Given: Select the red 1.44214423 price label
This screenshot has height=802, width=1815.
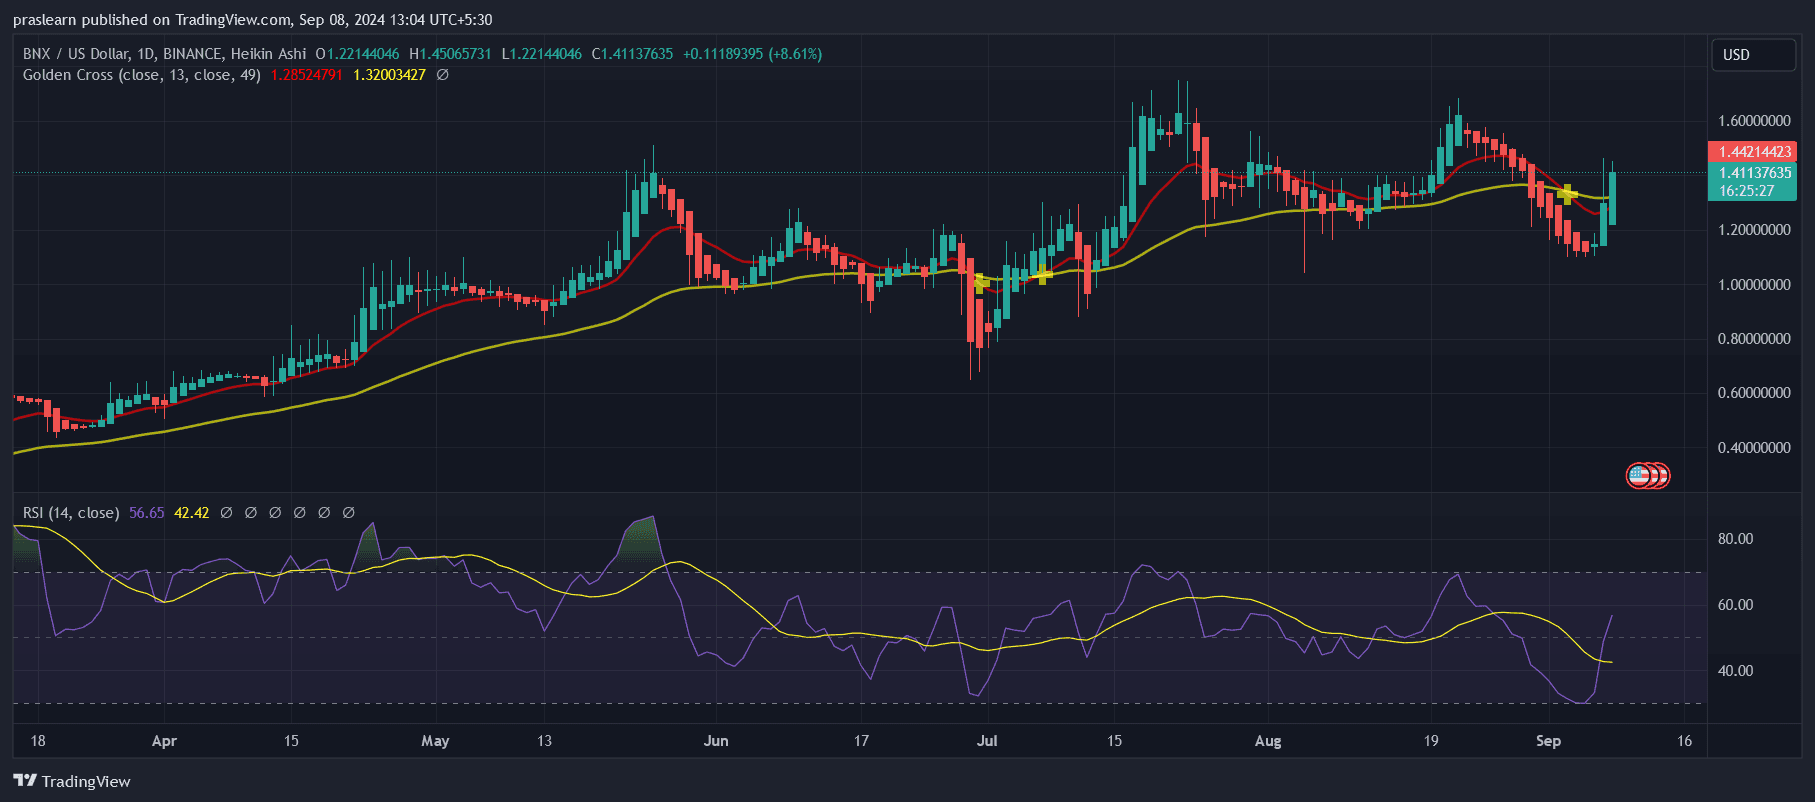Looking at the screenshot, I should (x=1753, y=152).
